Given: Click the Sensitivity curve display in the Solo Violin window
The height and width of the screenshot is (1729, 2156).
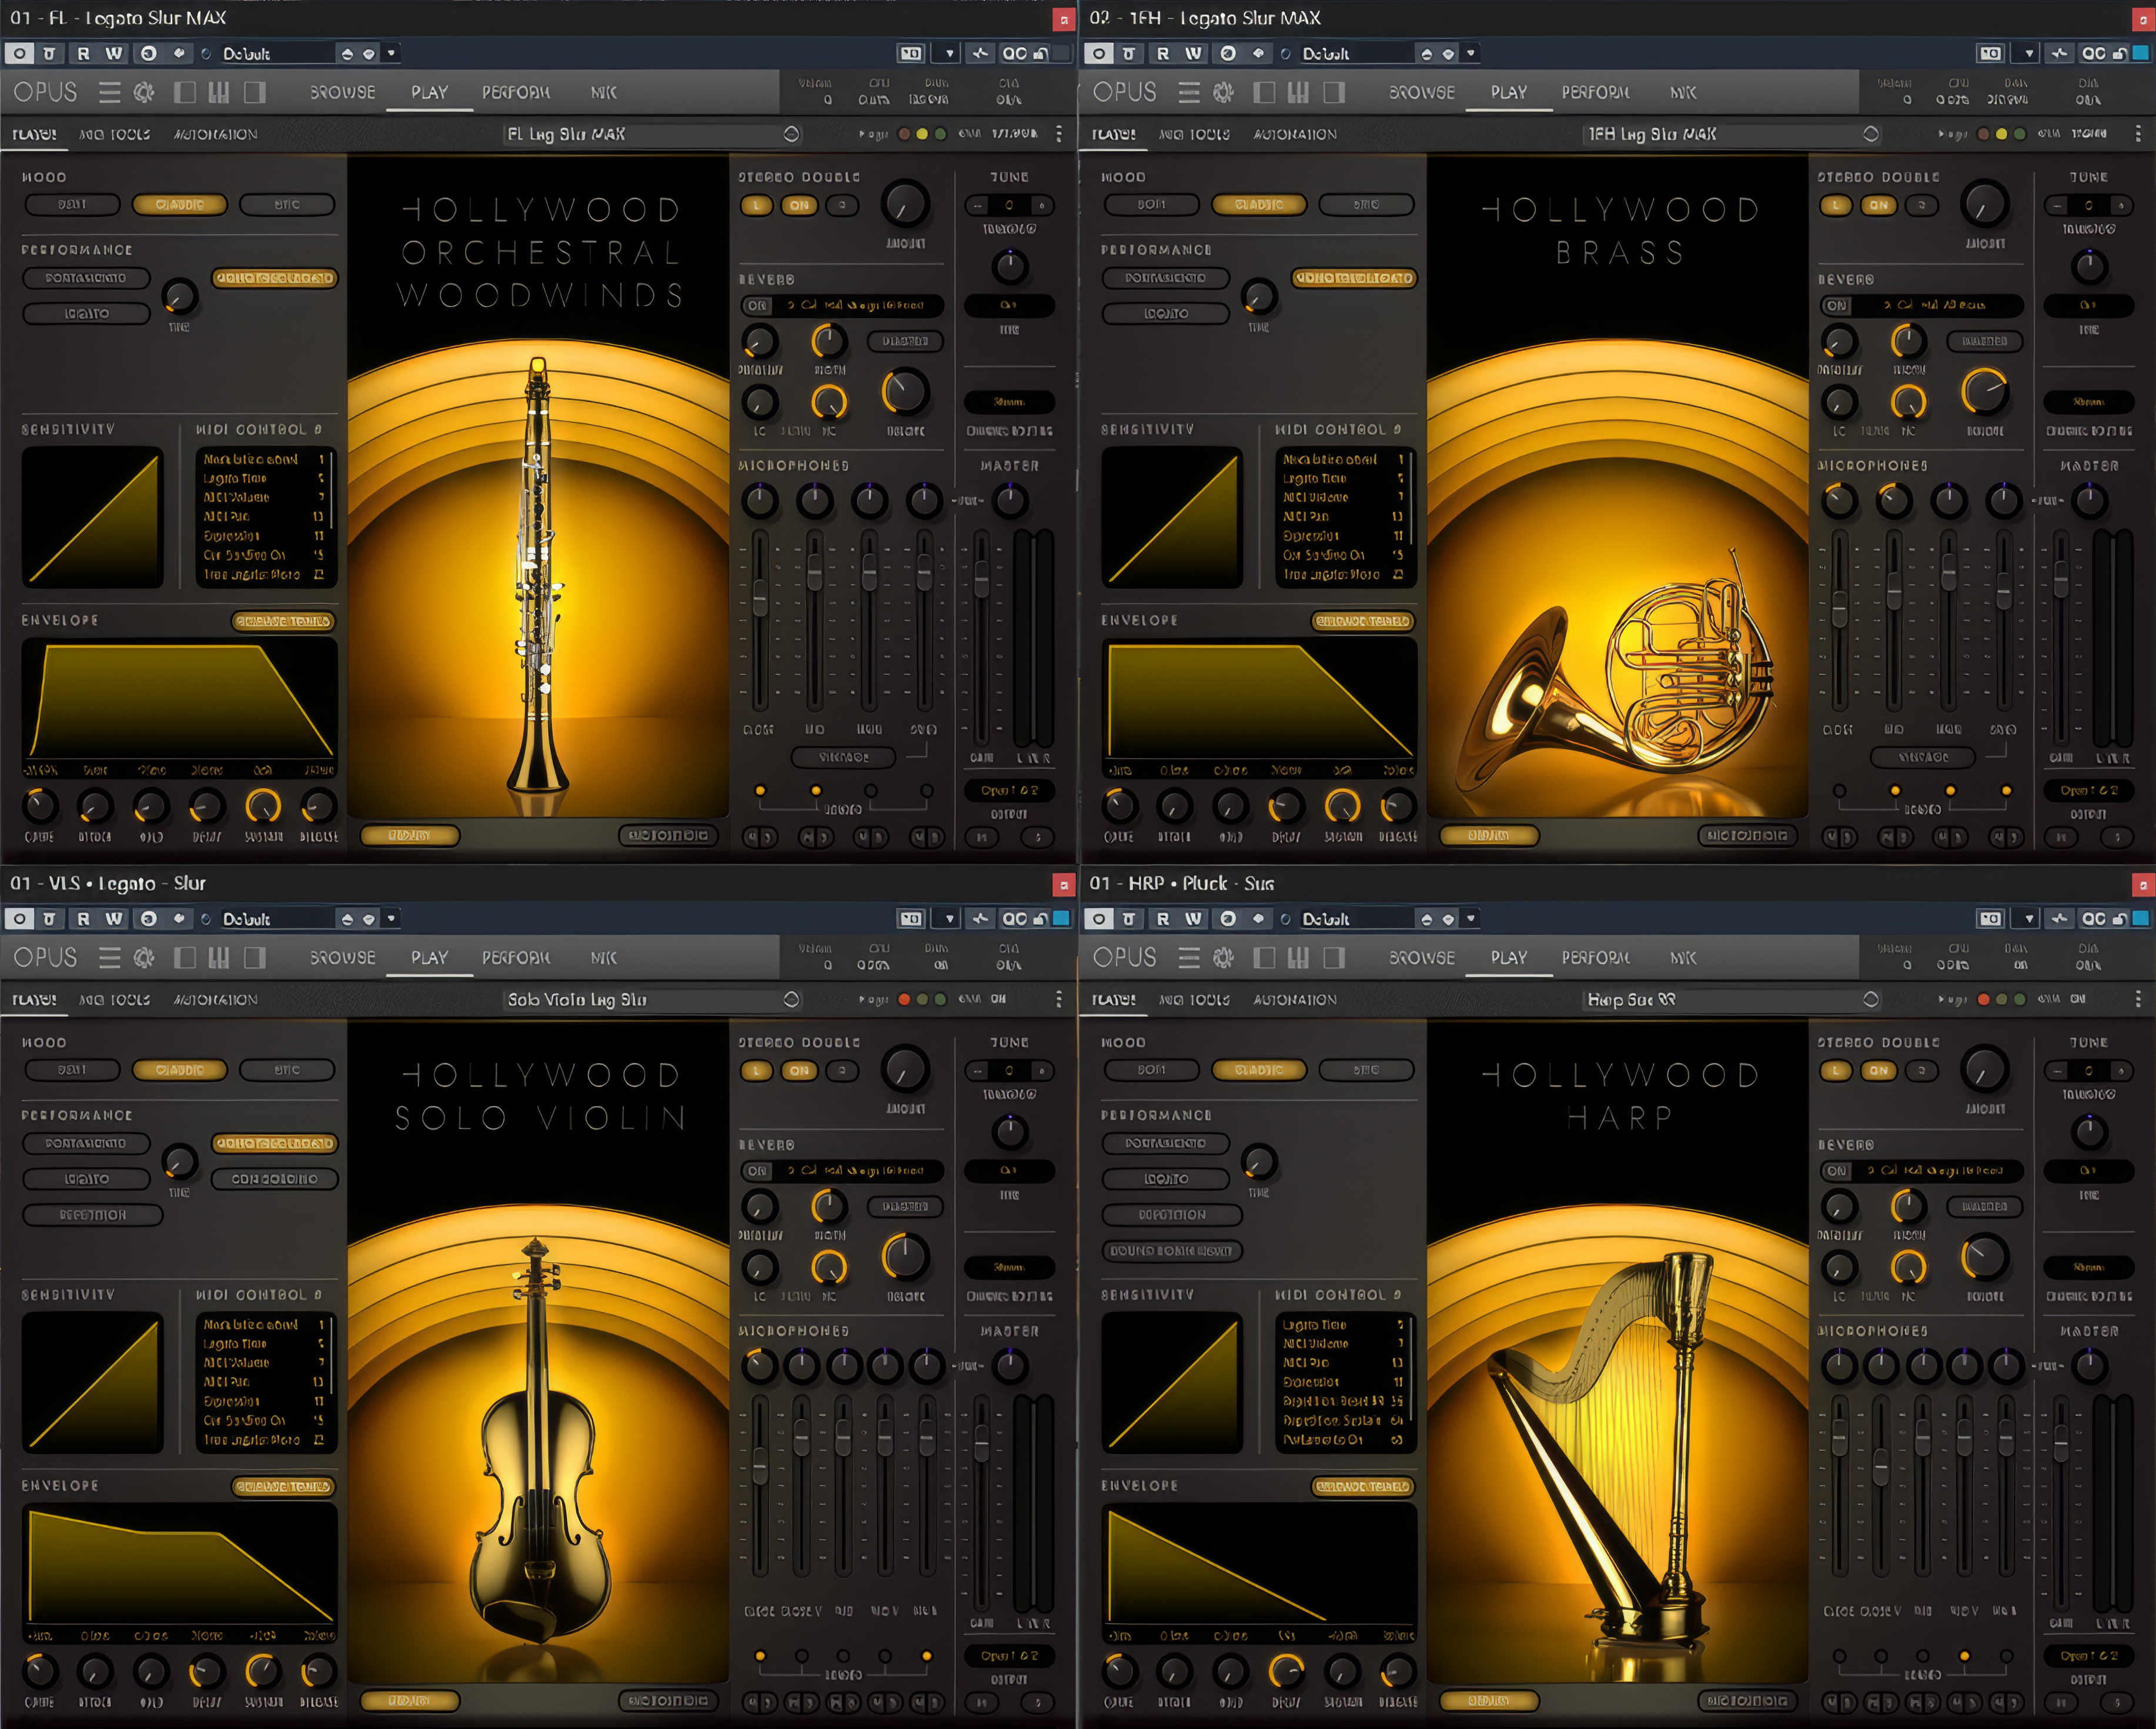Looking at the screenshot, I should point(92,1382).
